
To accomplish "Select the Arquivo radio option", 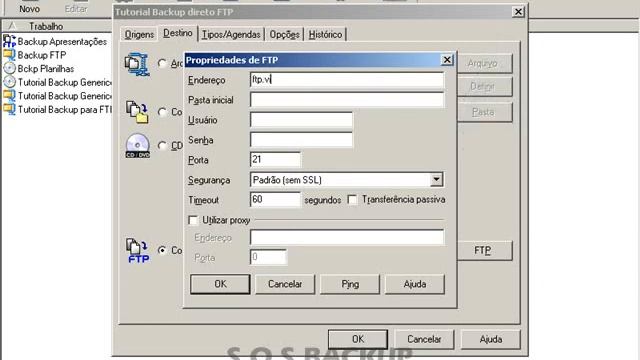I will click(x=162, y=63).
